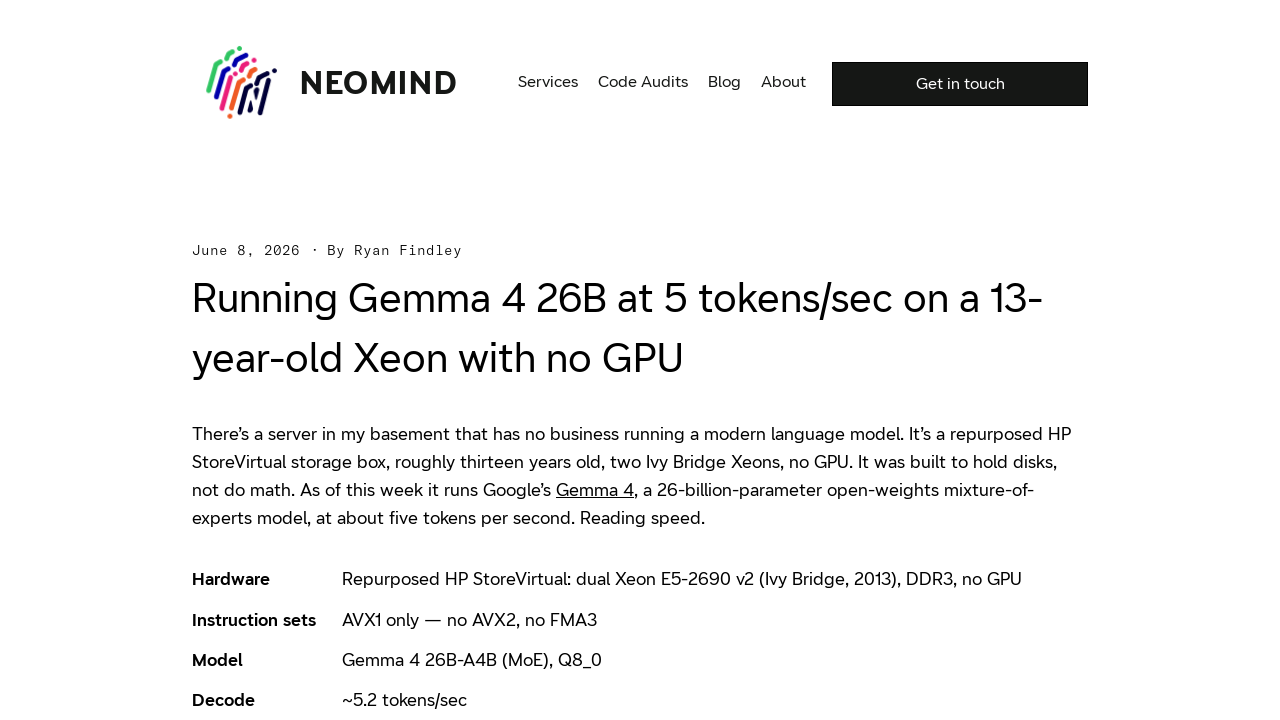Click the intro paragraph about the basement server
The image size is (1280, 720).
[632, 476]
